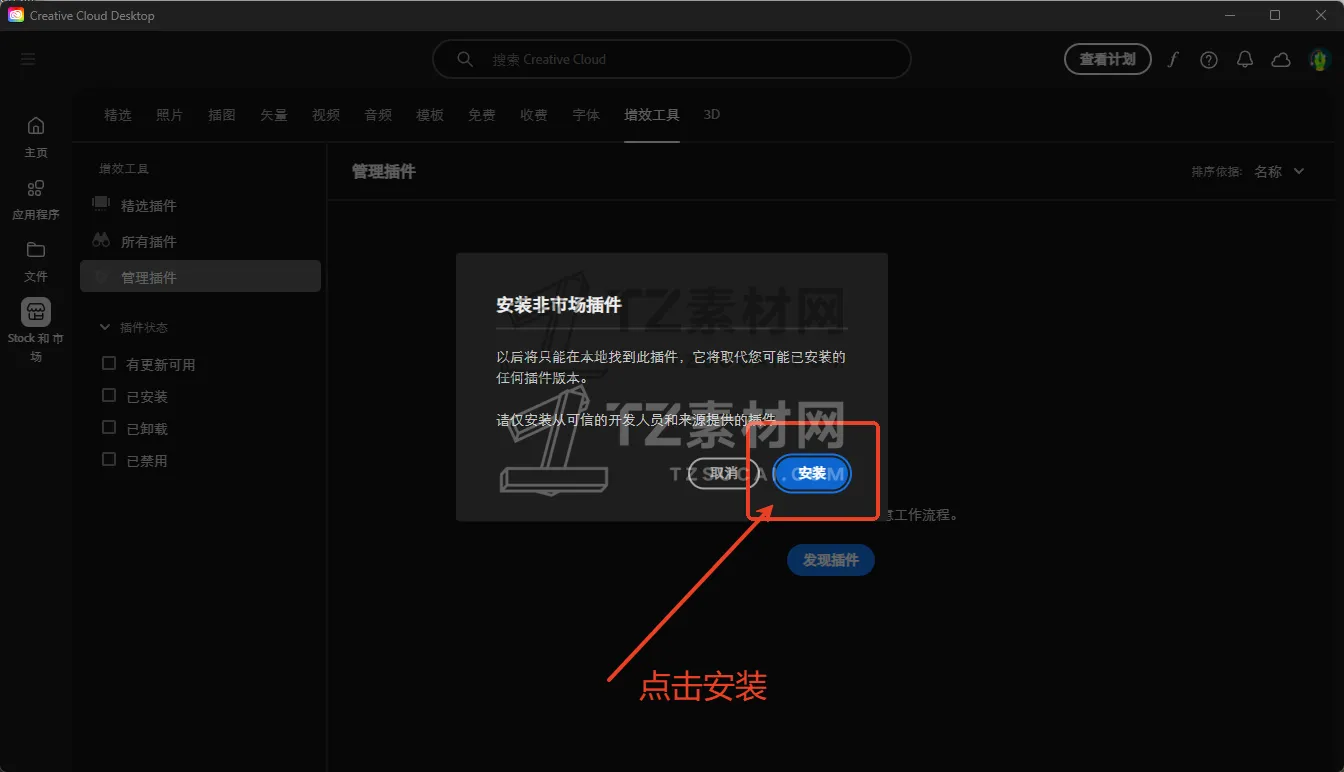
Task: Open the hamburger menu icon
Action: [28, 59]
